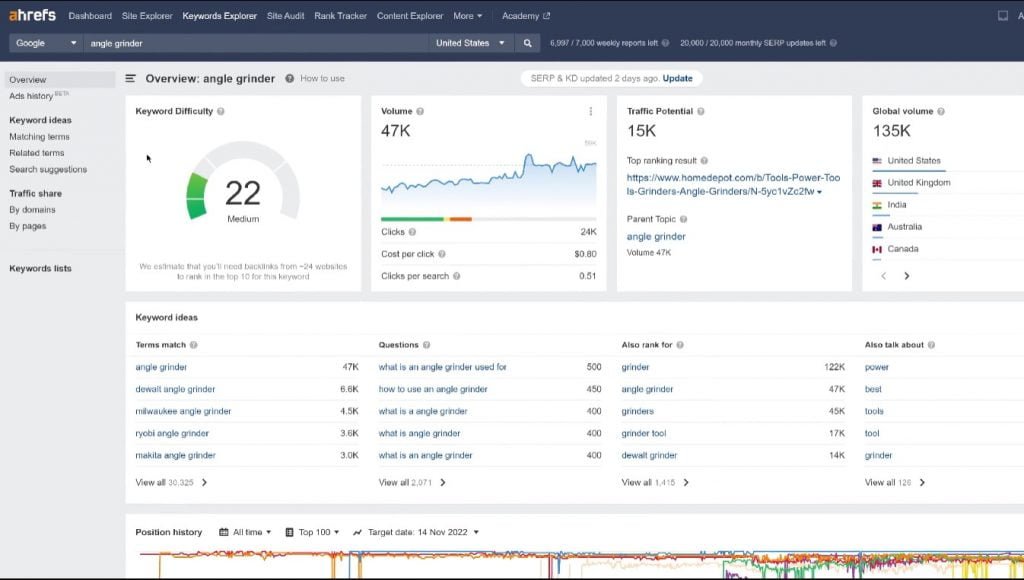Screen dimensions: 1024x580
Task: Click help icon beside Clicks
Action: (x=412, y=232)
